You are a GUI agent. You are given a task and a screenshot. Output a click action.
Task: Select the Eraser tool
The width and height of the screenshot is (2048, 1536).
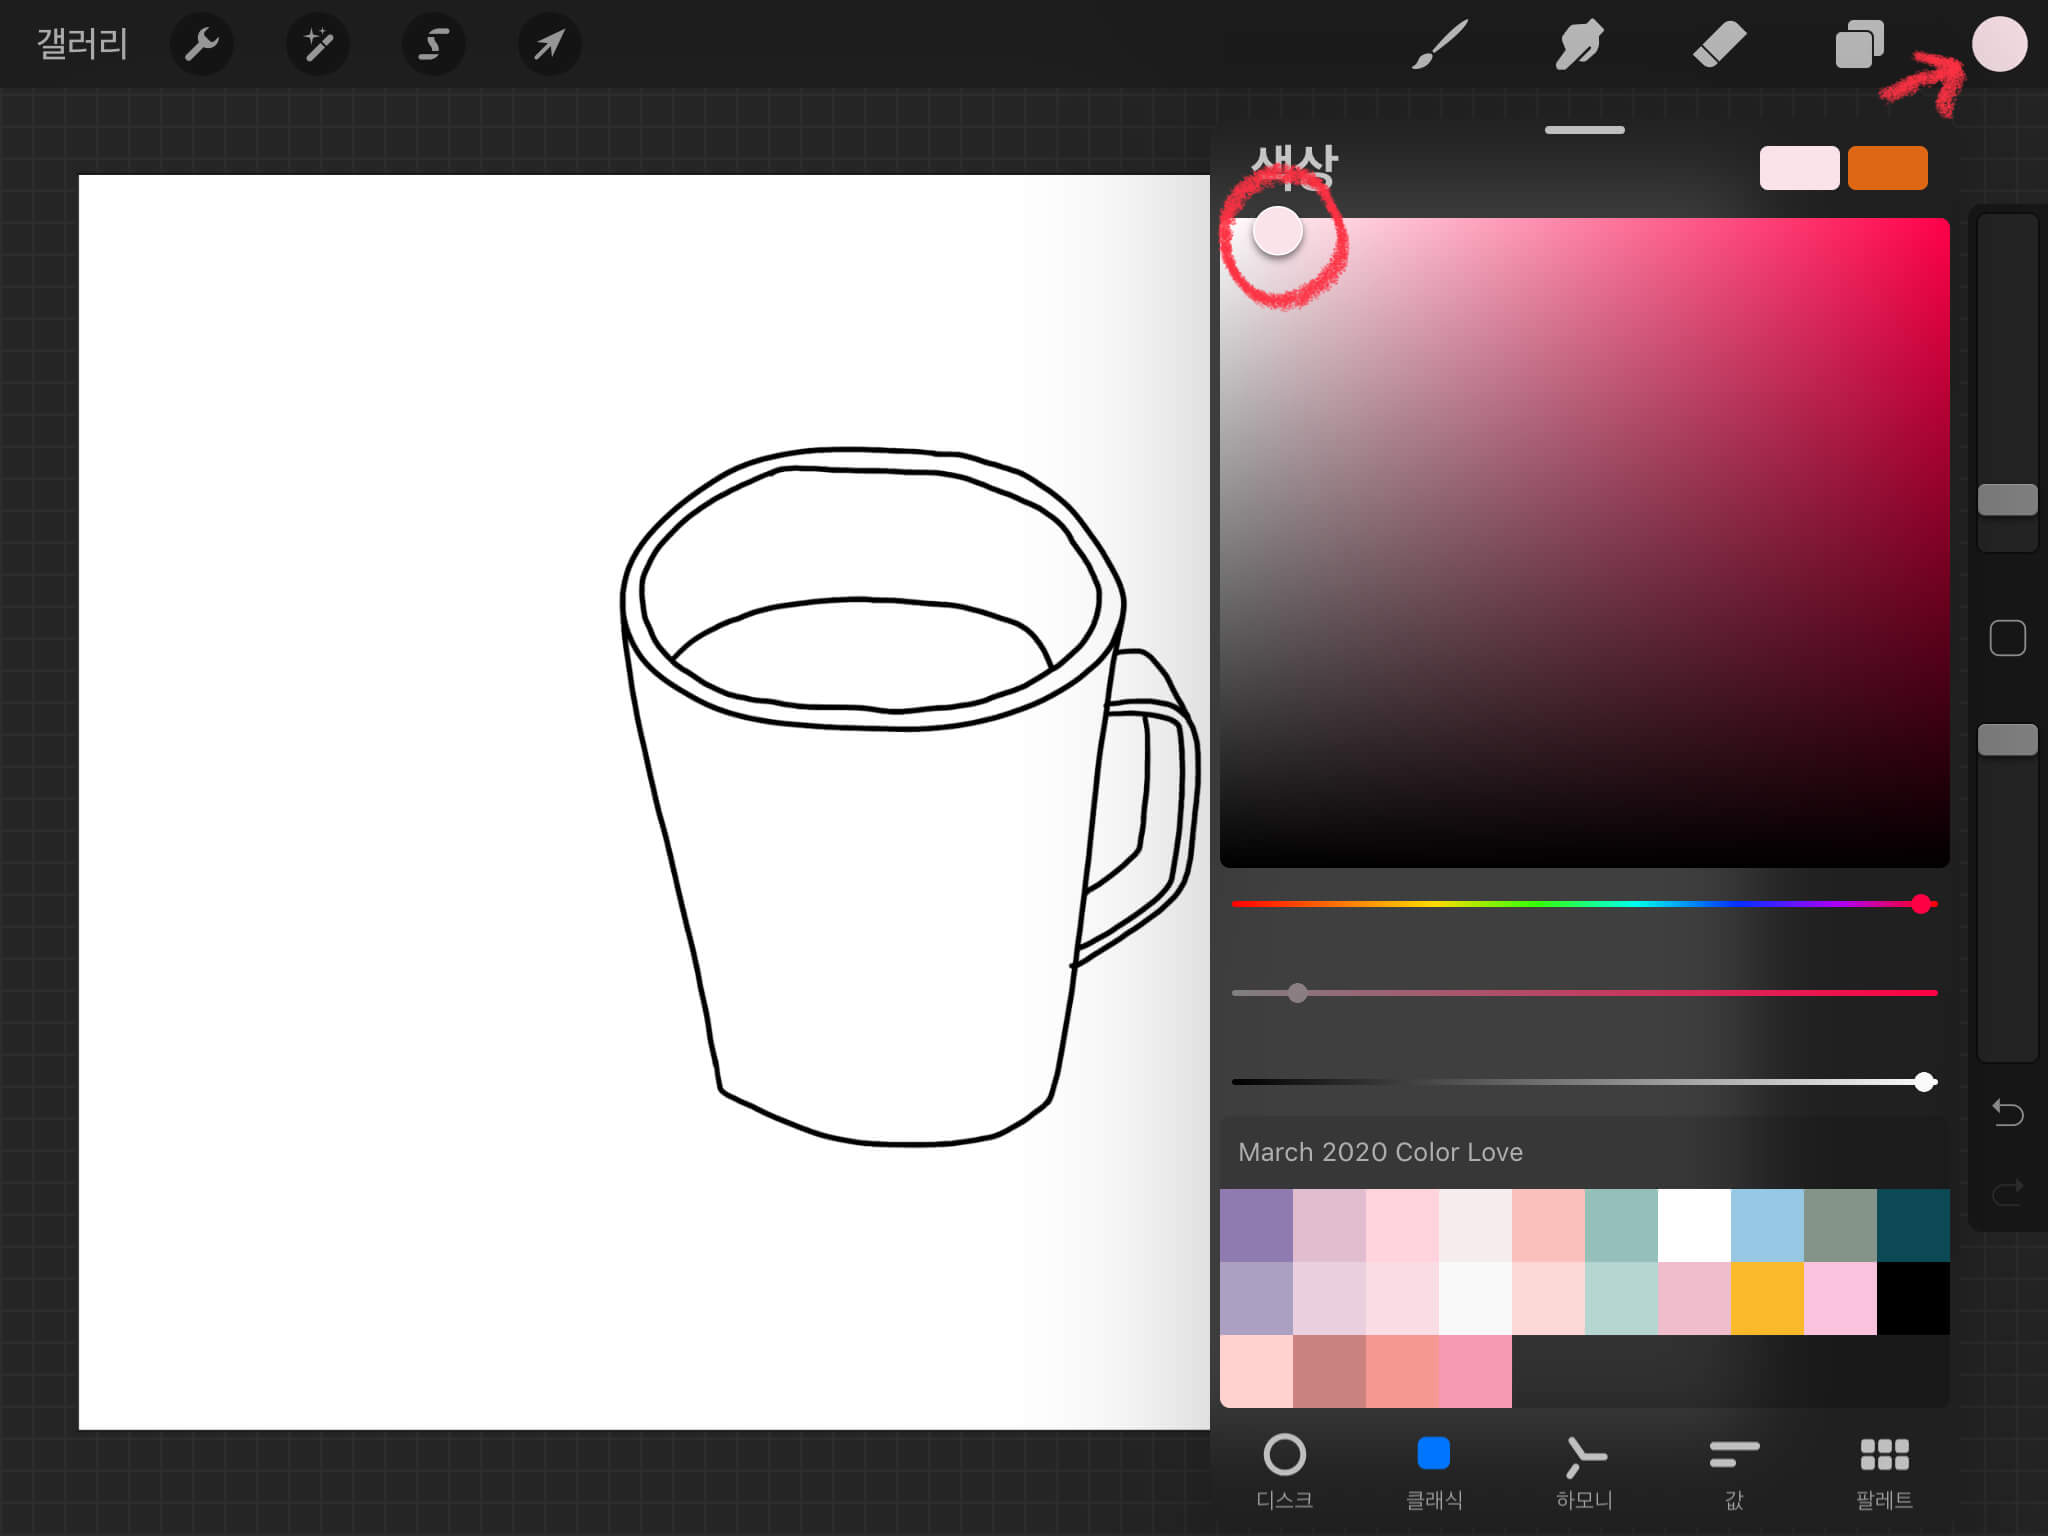[x=1719, y=44]
